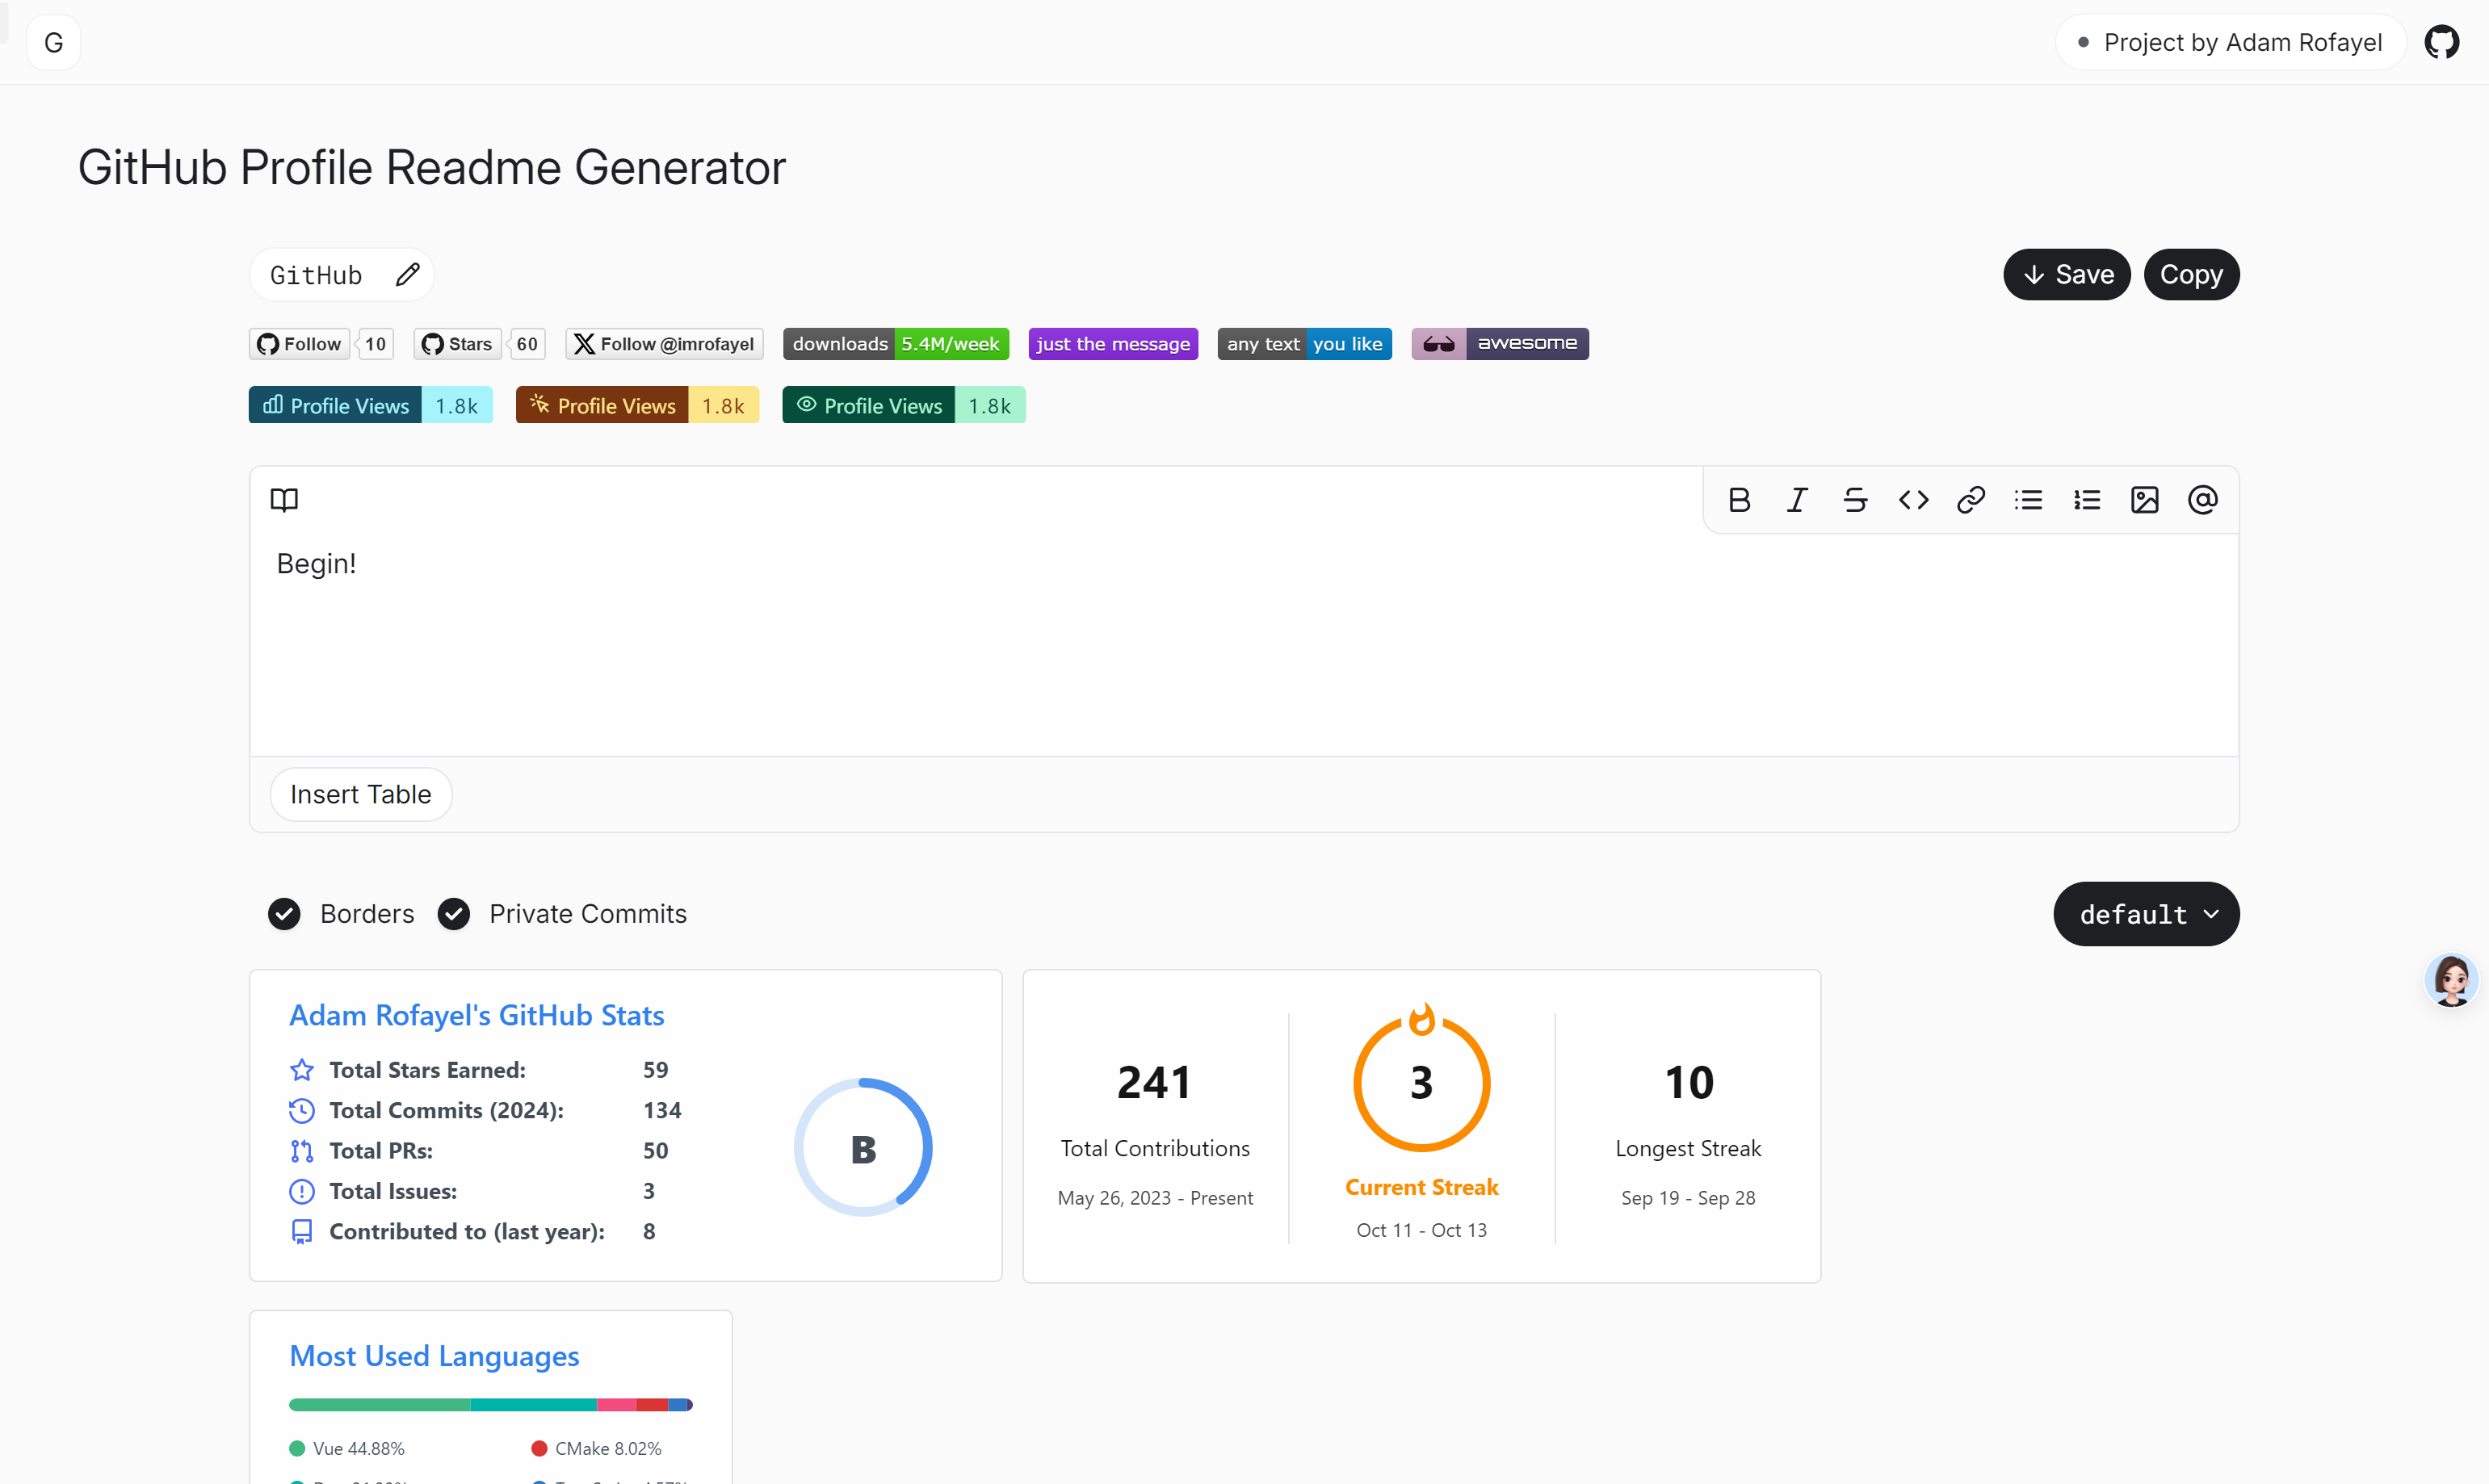The height and width of the screenshot is (1484, 2489).
Task: Select the green Profile Views badge
Action: pyautogui.click(x=904, y=405)
